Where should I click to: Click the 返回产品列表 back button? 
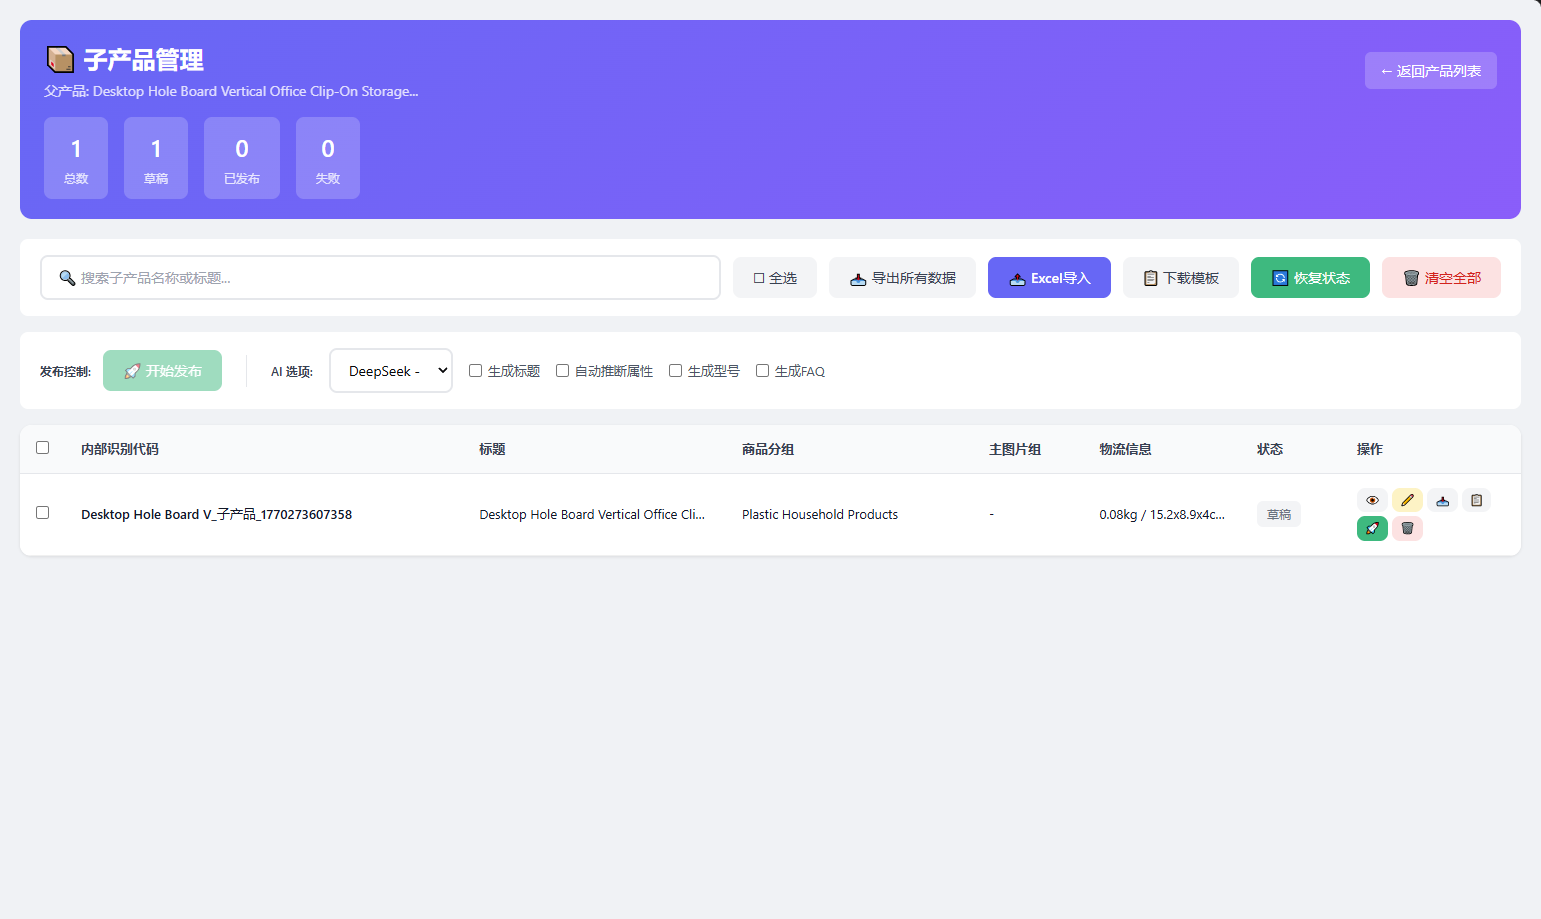1430,71
